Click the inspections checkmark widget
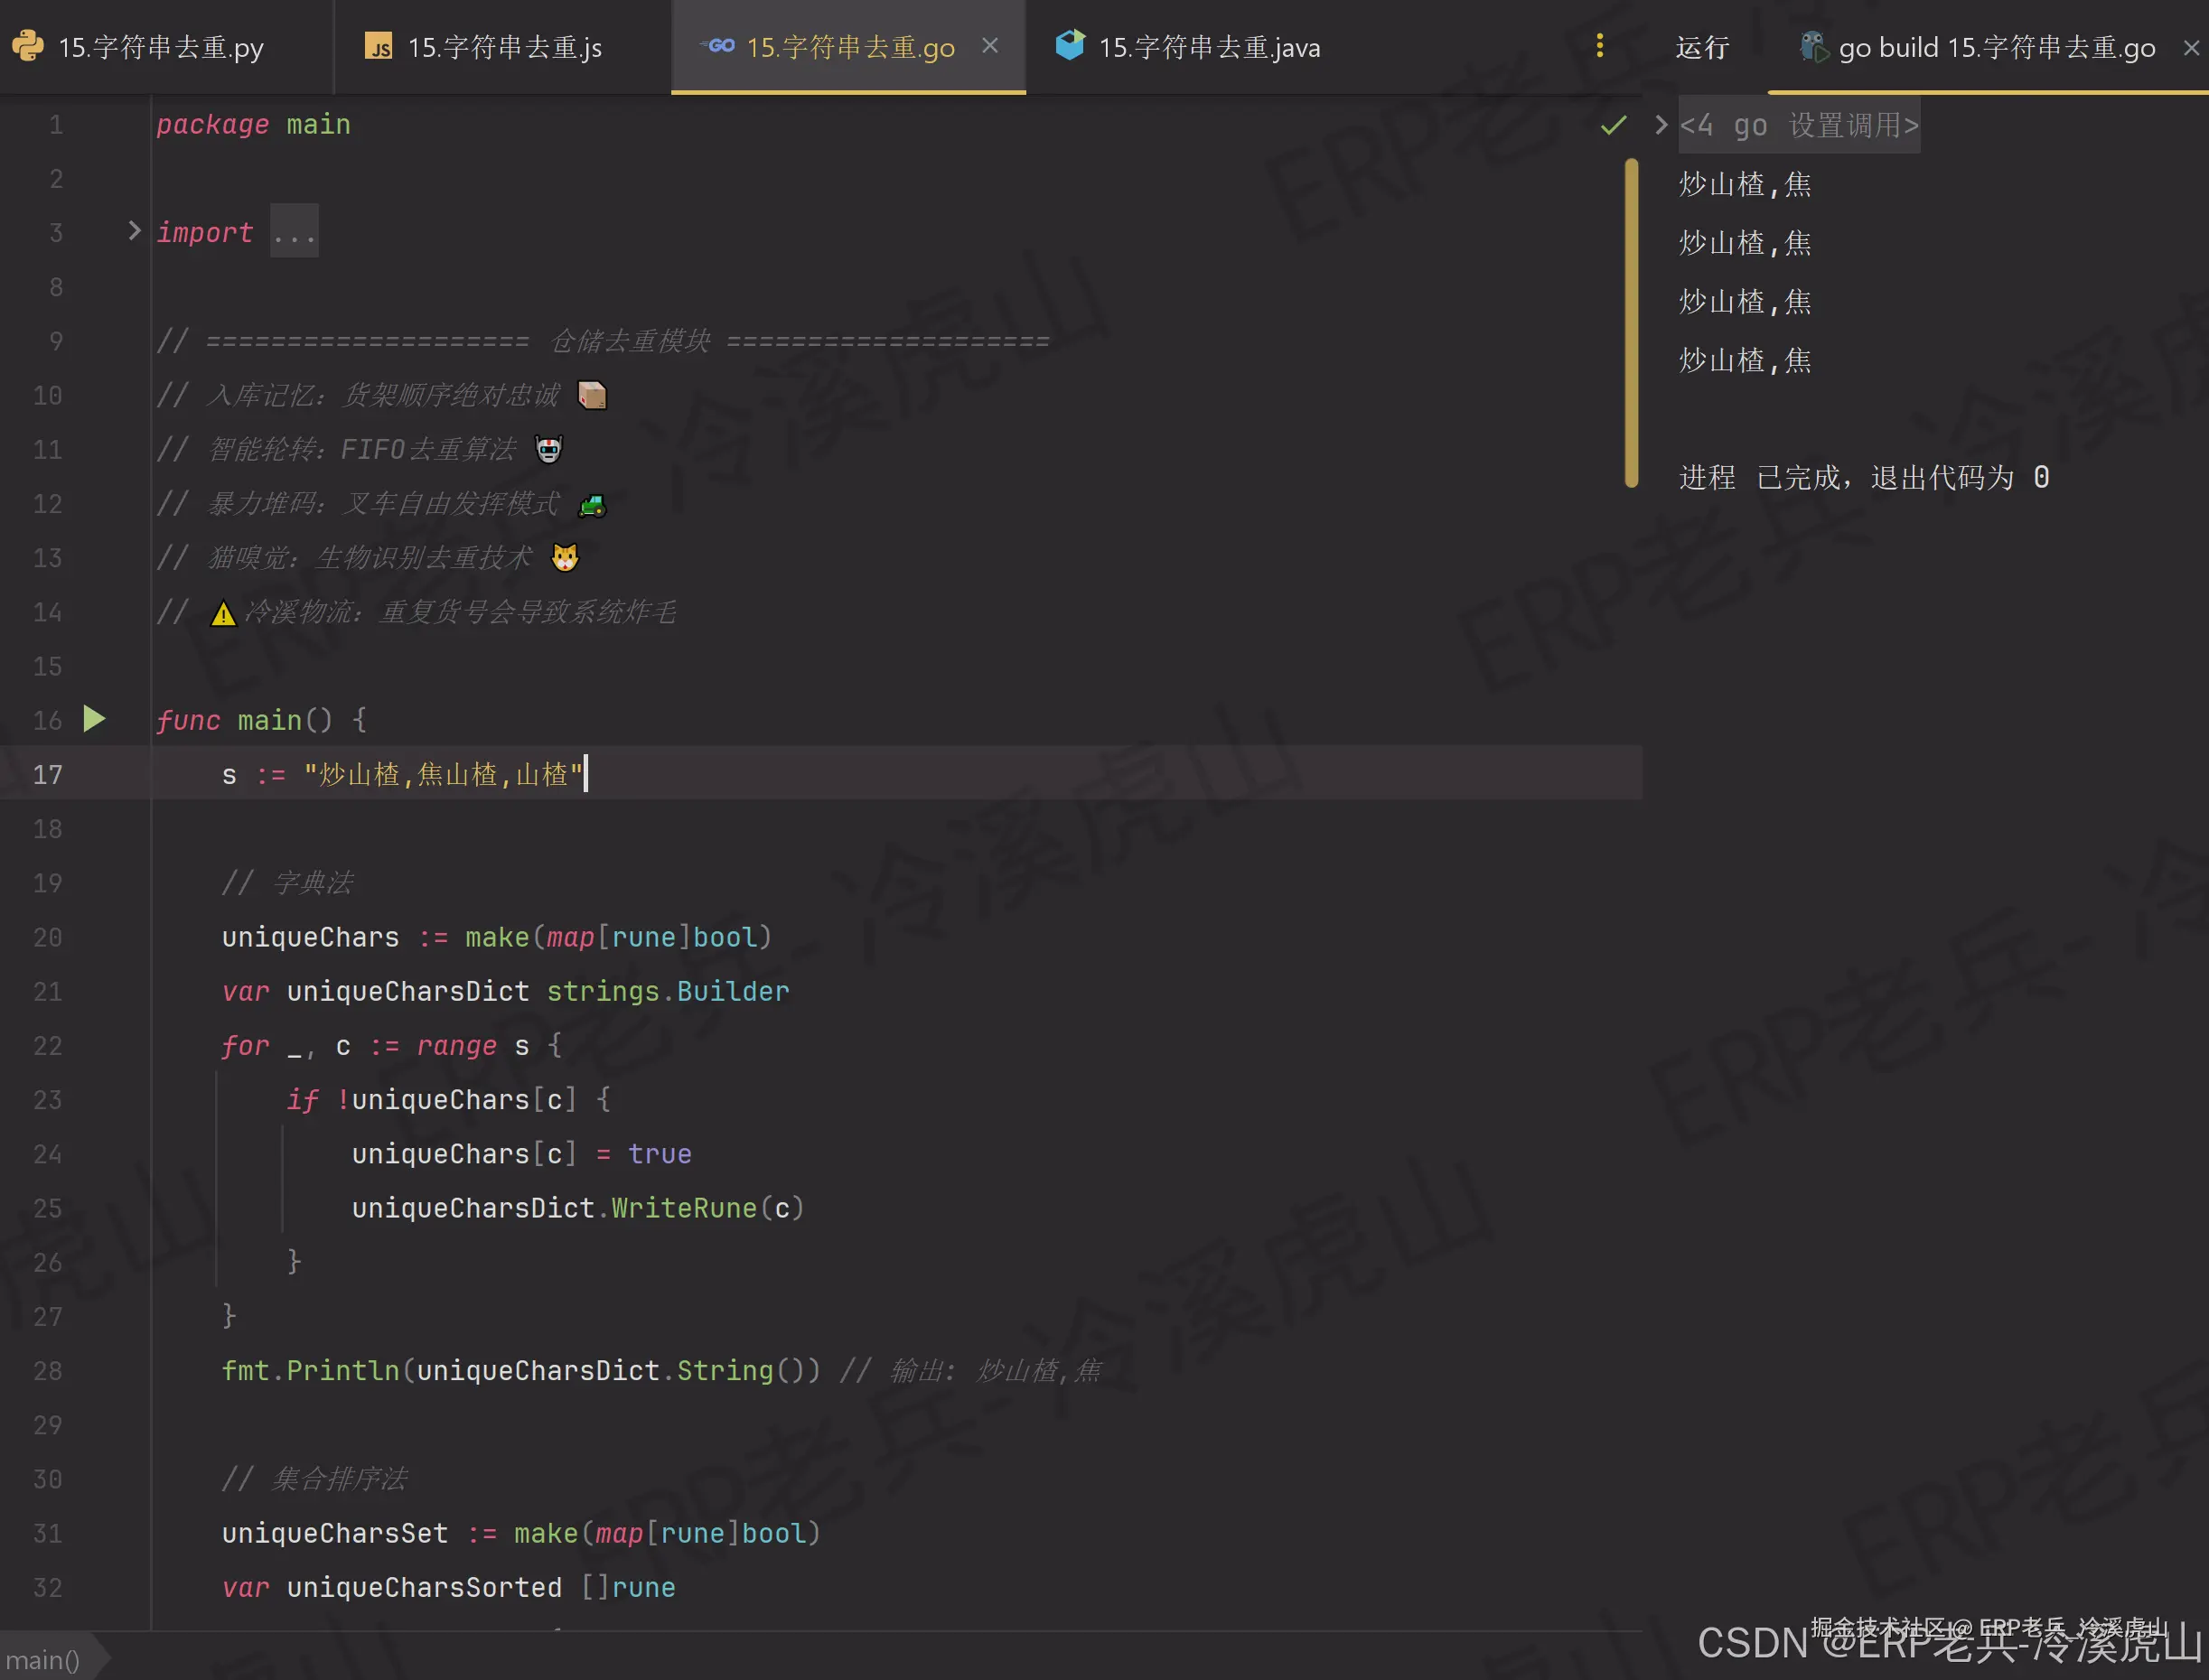 click(1613, 125)
